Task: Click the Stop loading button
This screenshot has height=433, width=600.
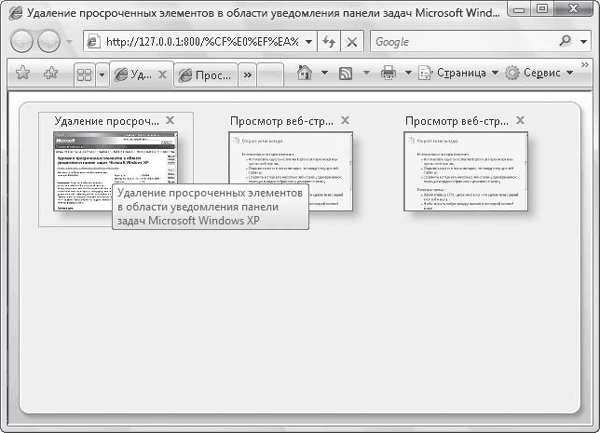Action: 352,41
